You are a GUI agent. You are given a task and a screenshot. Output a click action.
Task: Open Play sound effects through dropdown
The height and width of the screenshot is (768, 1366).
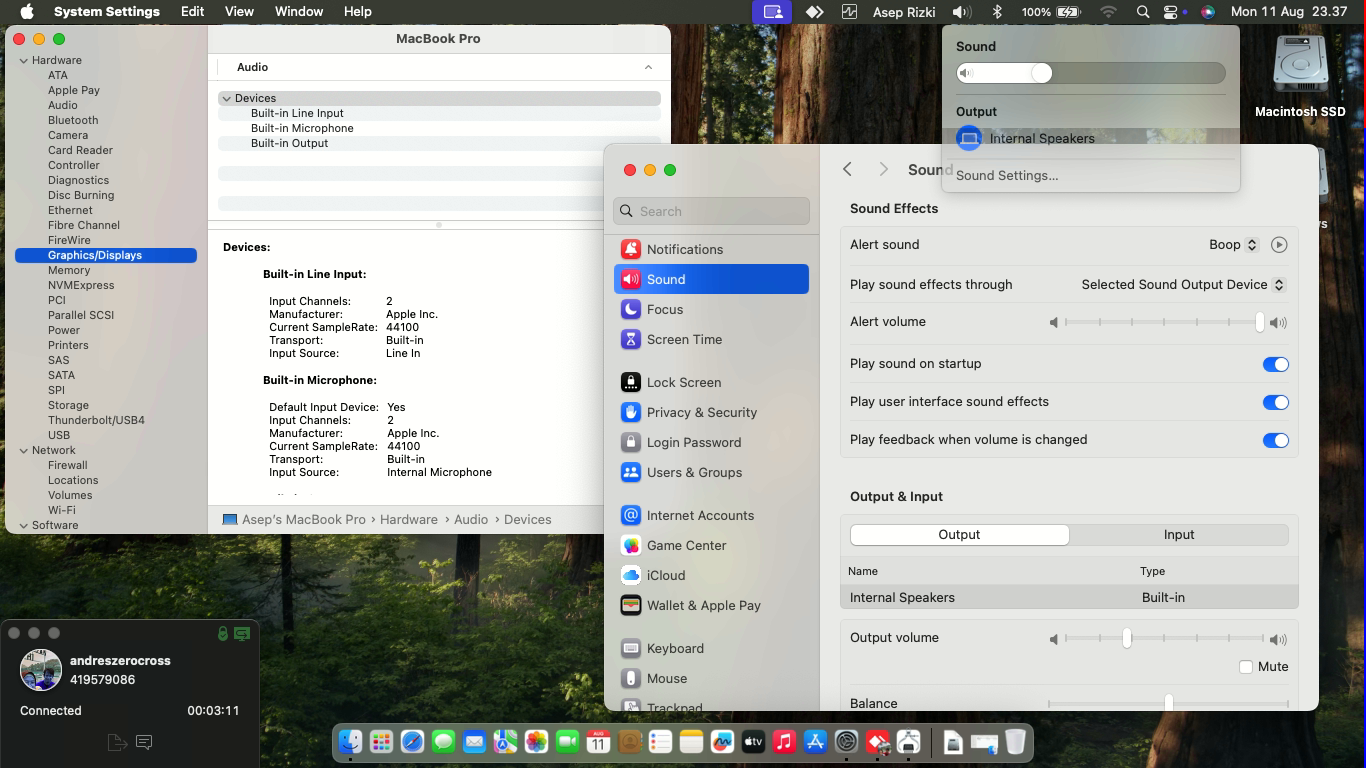tap(1182, 285)
